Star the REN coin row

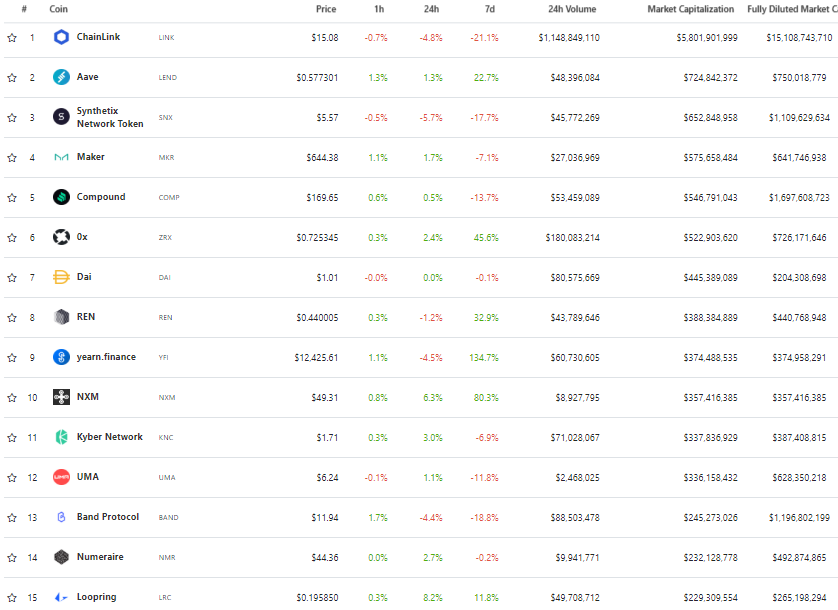[x=12, y=318]
